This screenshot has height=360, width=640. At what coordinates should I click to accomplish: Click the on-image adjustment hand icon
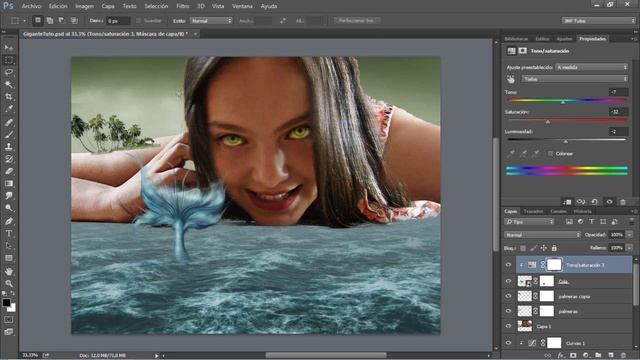click(511, 79)
